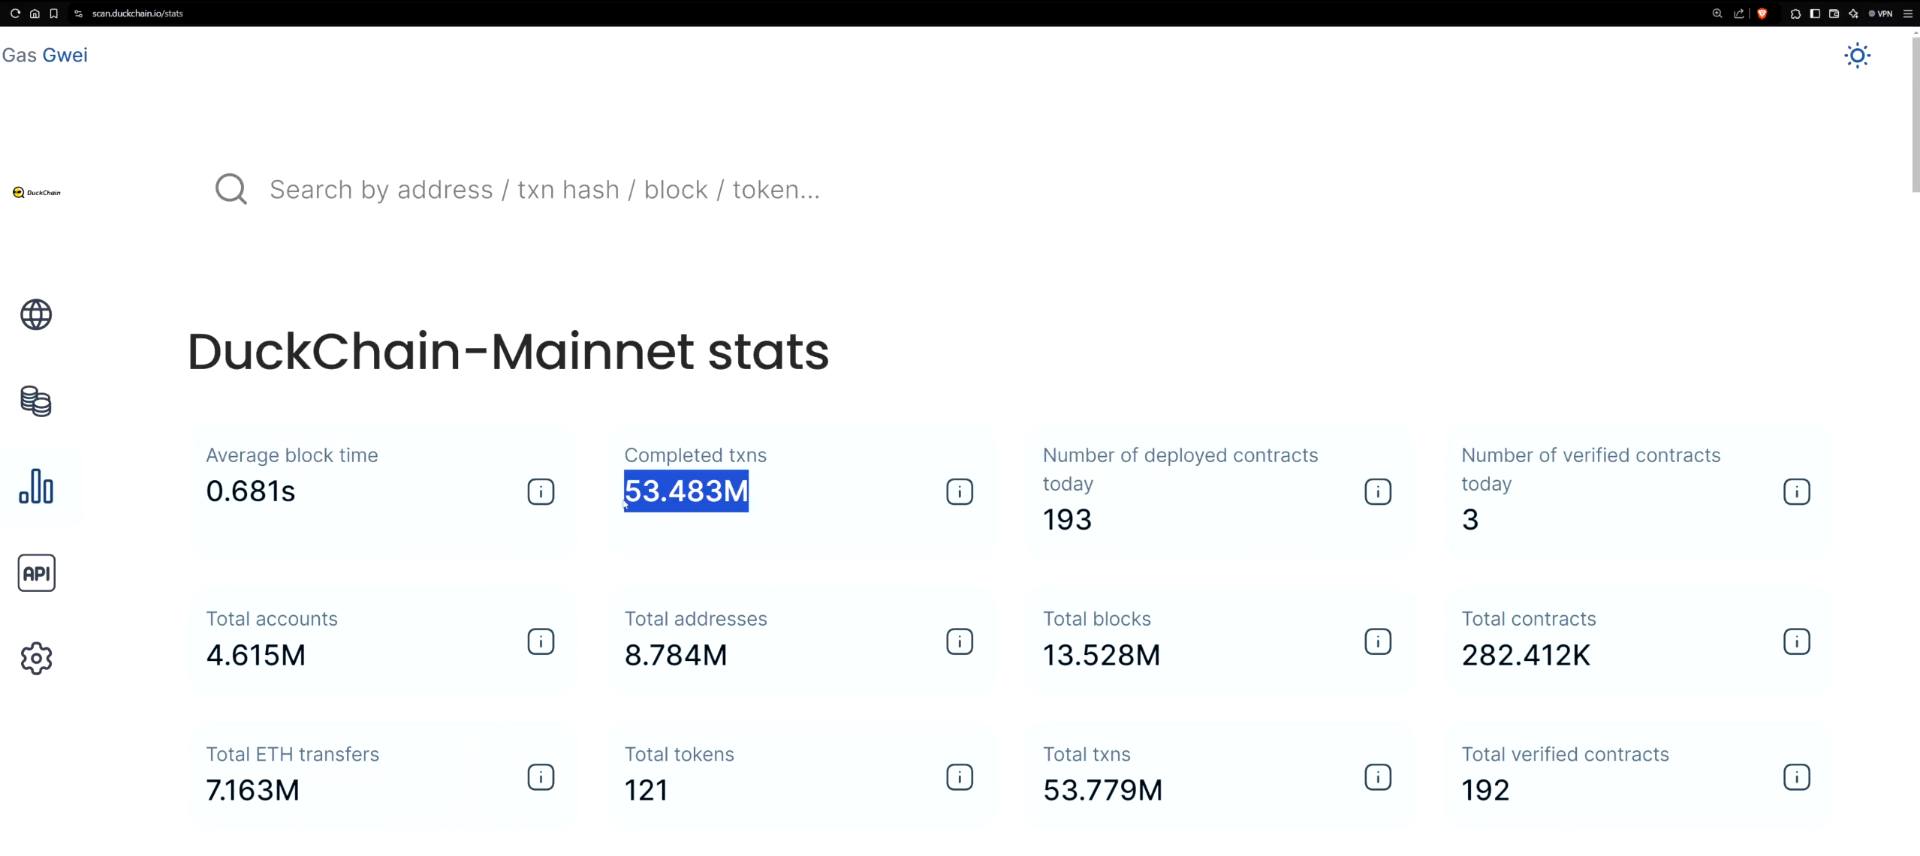Open the Blockchain globe icon in sidebar

click(x=36, y=315)
